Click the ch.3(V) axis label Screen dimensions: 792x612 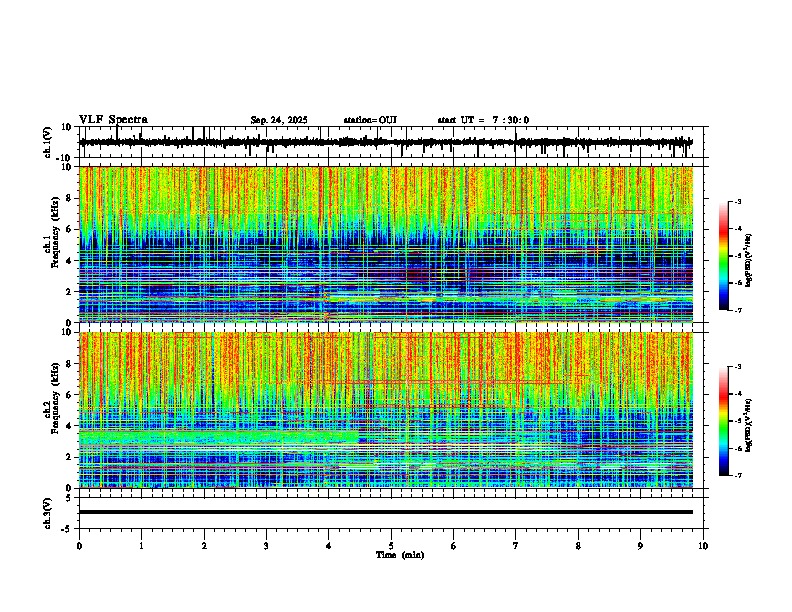pyautogui.click(x=48, y=513)
